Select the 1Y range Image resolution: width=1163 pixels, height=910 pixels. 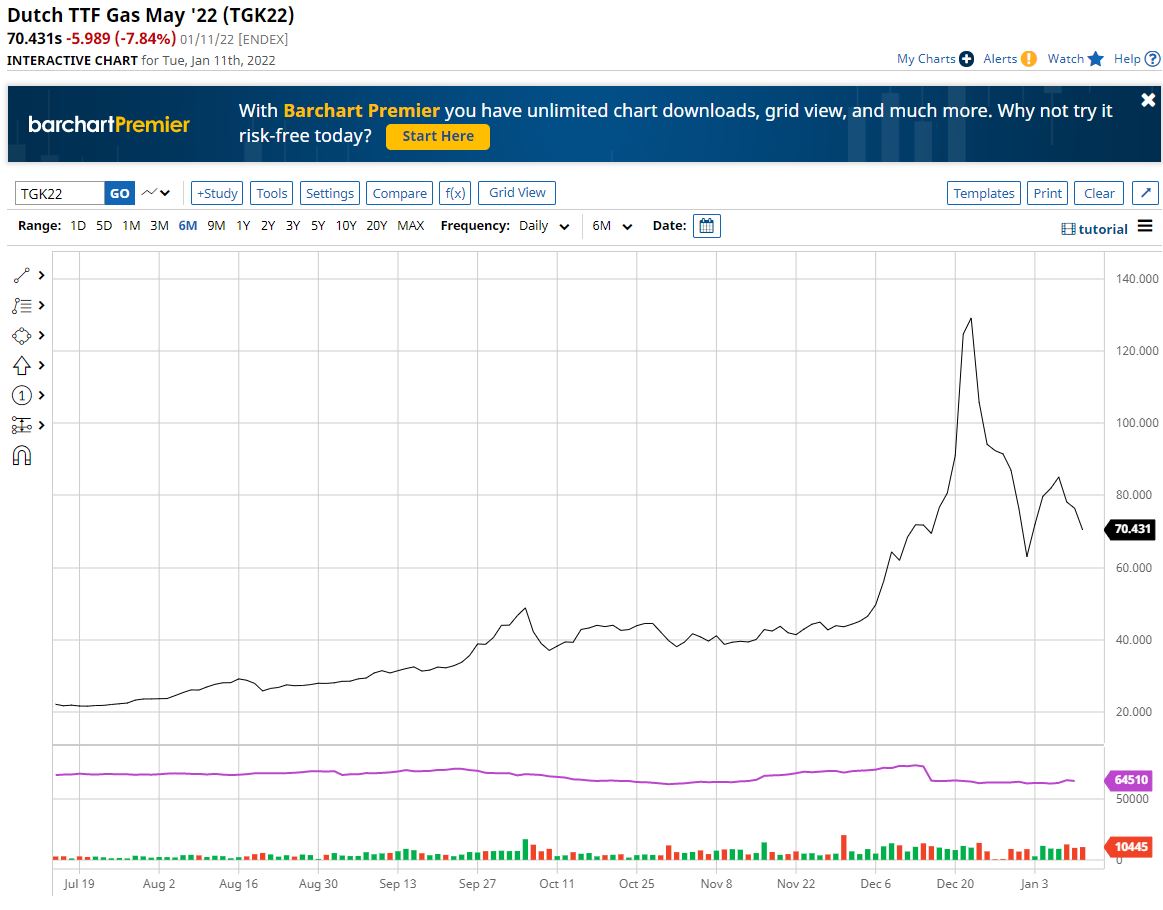243,225
